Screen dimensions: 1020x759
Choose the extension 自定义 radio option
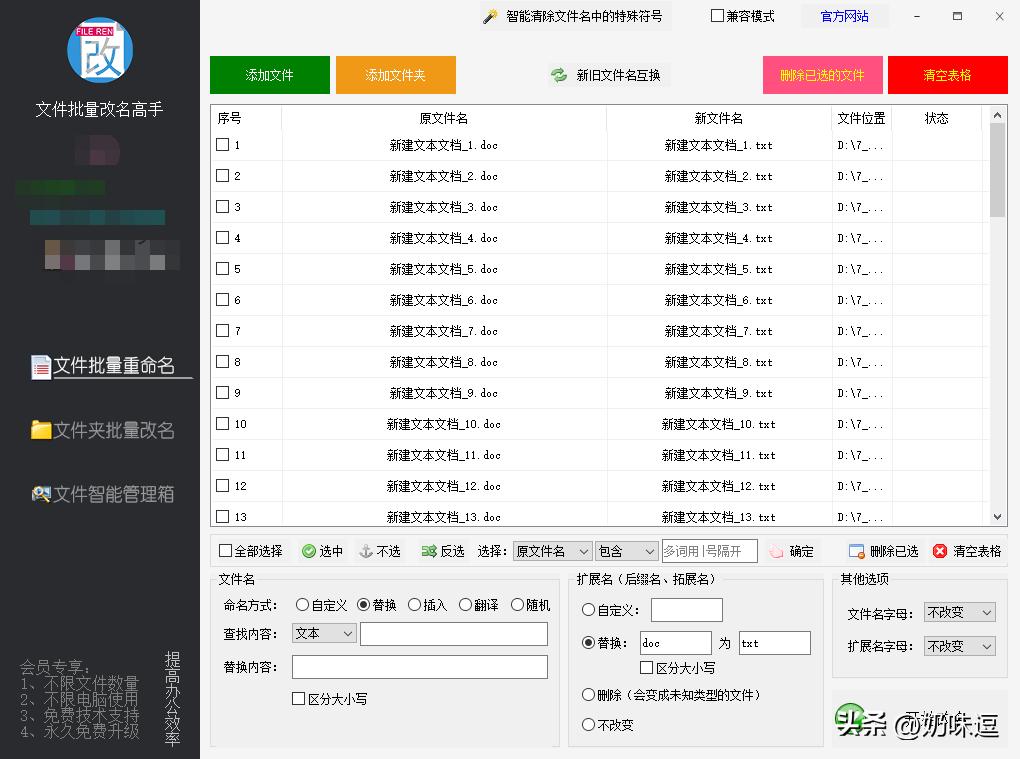pyautogui.click(x=588, y=610)
